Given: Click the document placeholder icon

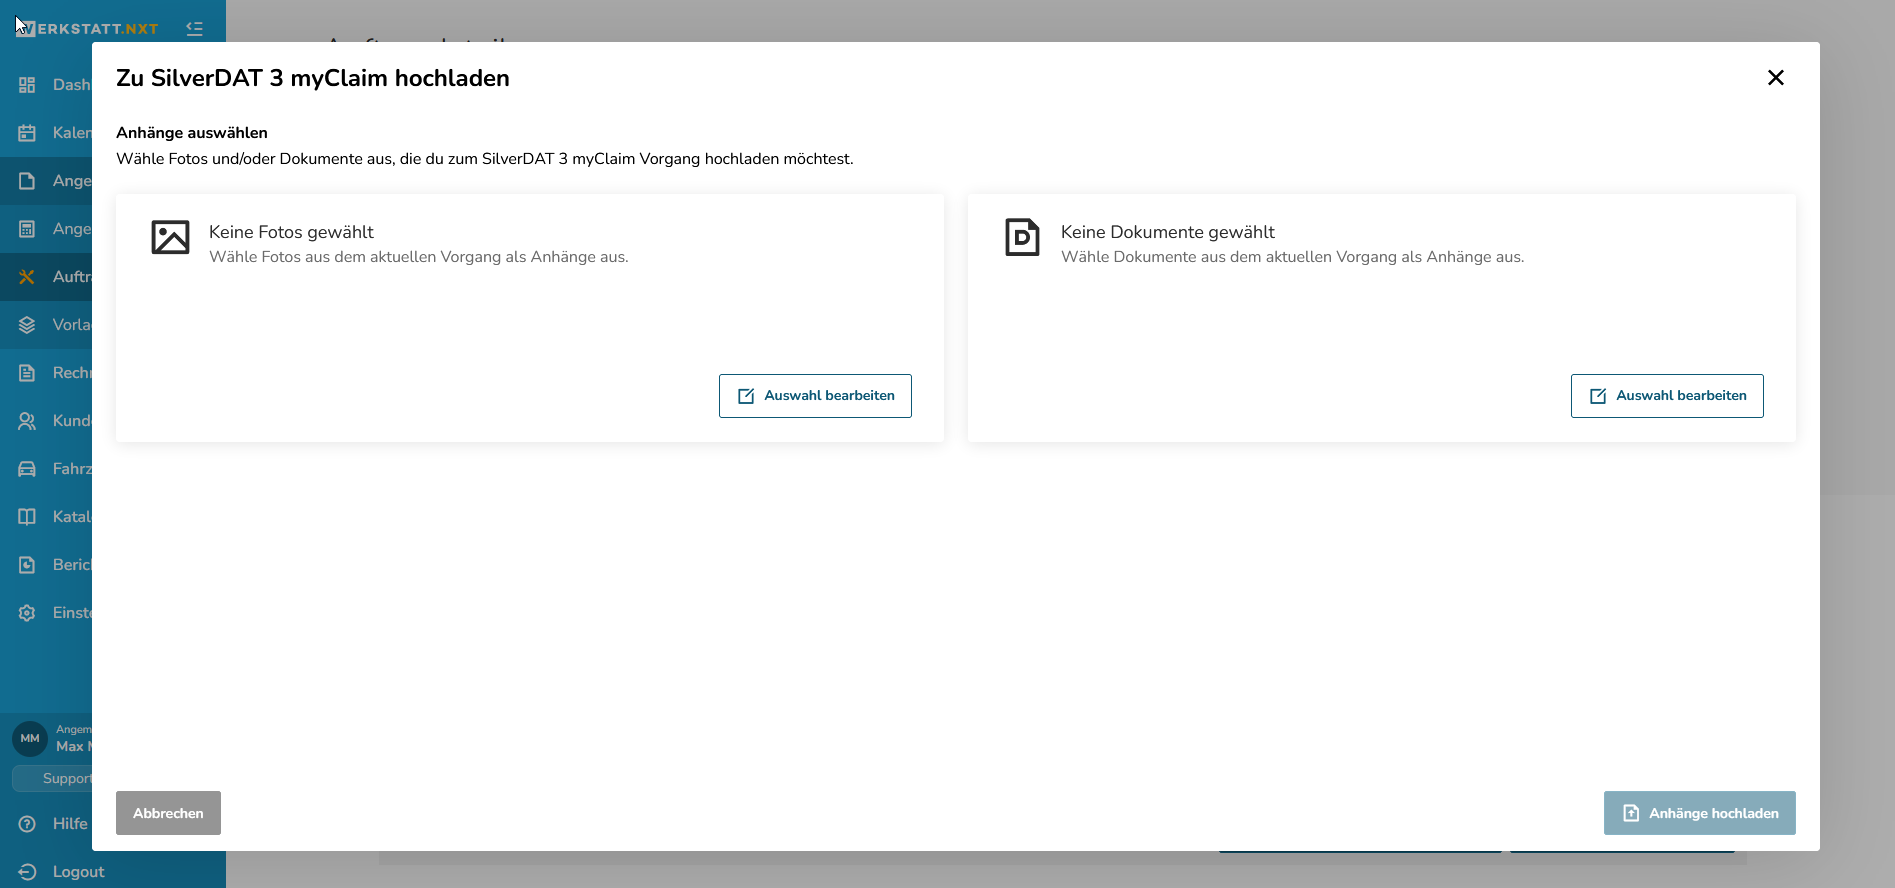Looking at the screenshot, I should [1022, 237].
